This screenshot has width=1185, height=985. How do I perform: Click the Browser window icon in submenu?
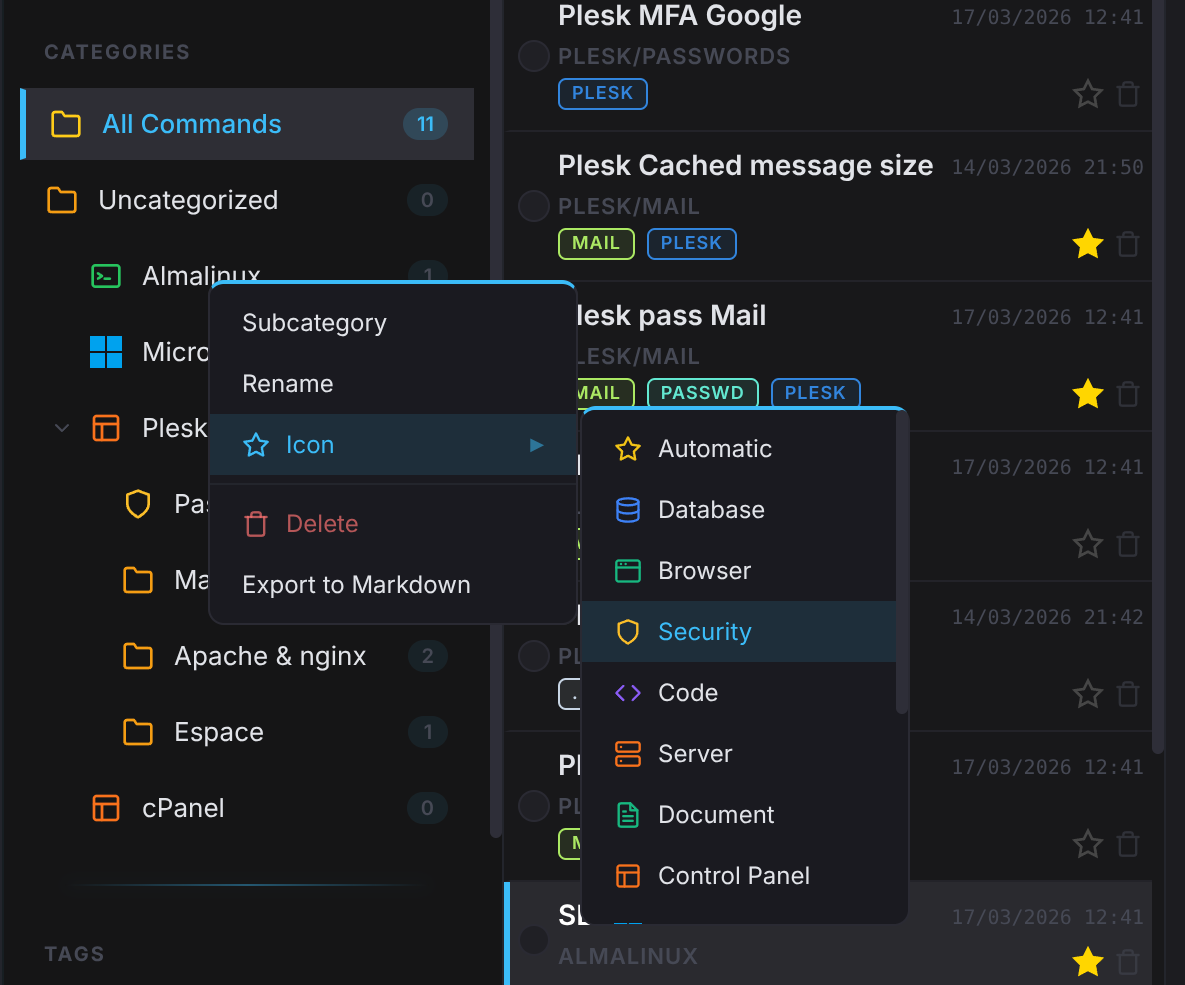[628, 571]
